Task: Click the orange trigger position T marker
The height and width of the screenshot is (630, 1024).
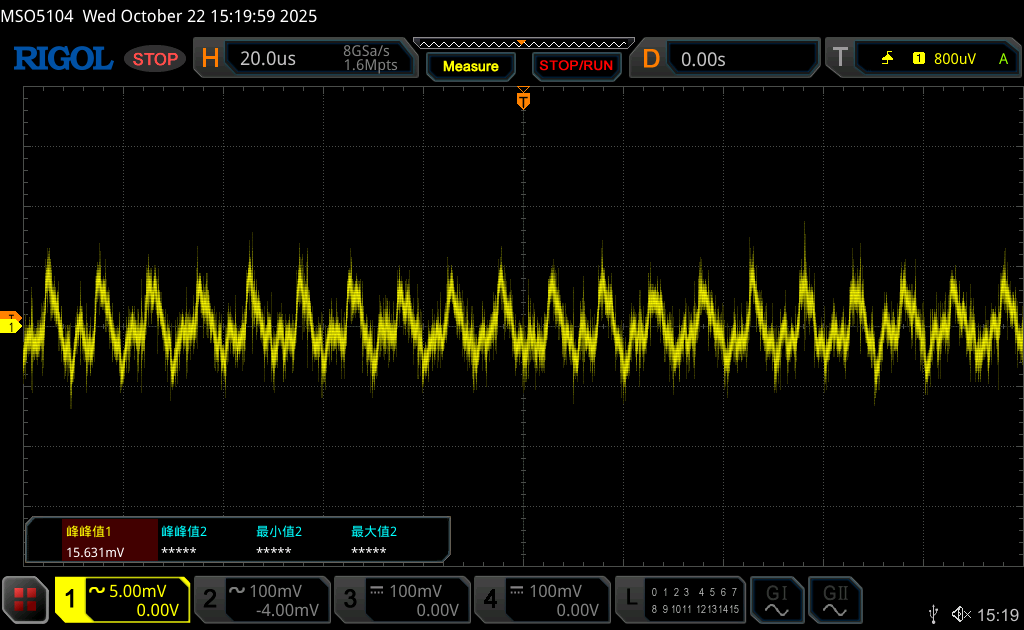Action: pyautogui.click(x=523, y=100)
